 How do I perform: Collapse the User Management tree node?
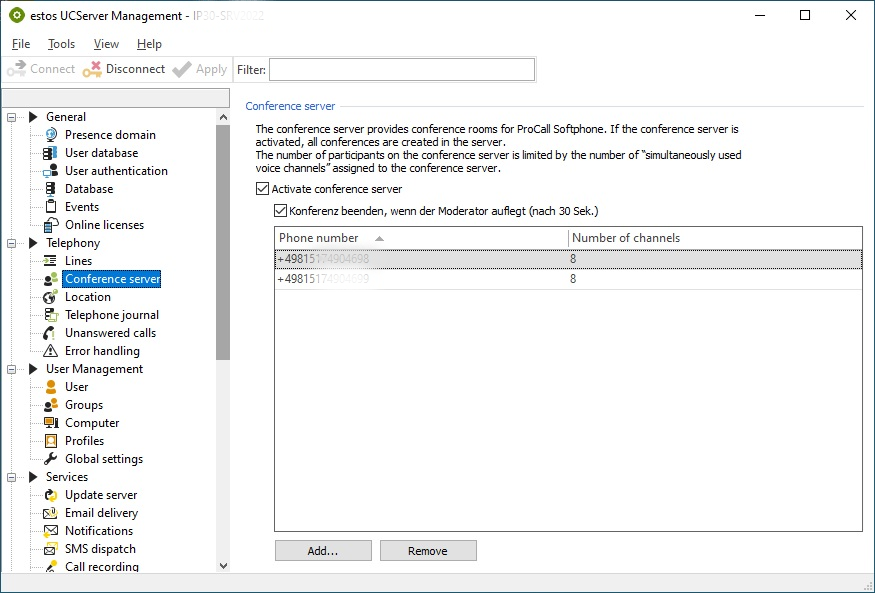point(12,369)
